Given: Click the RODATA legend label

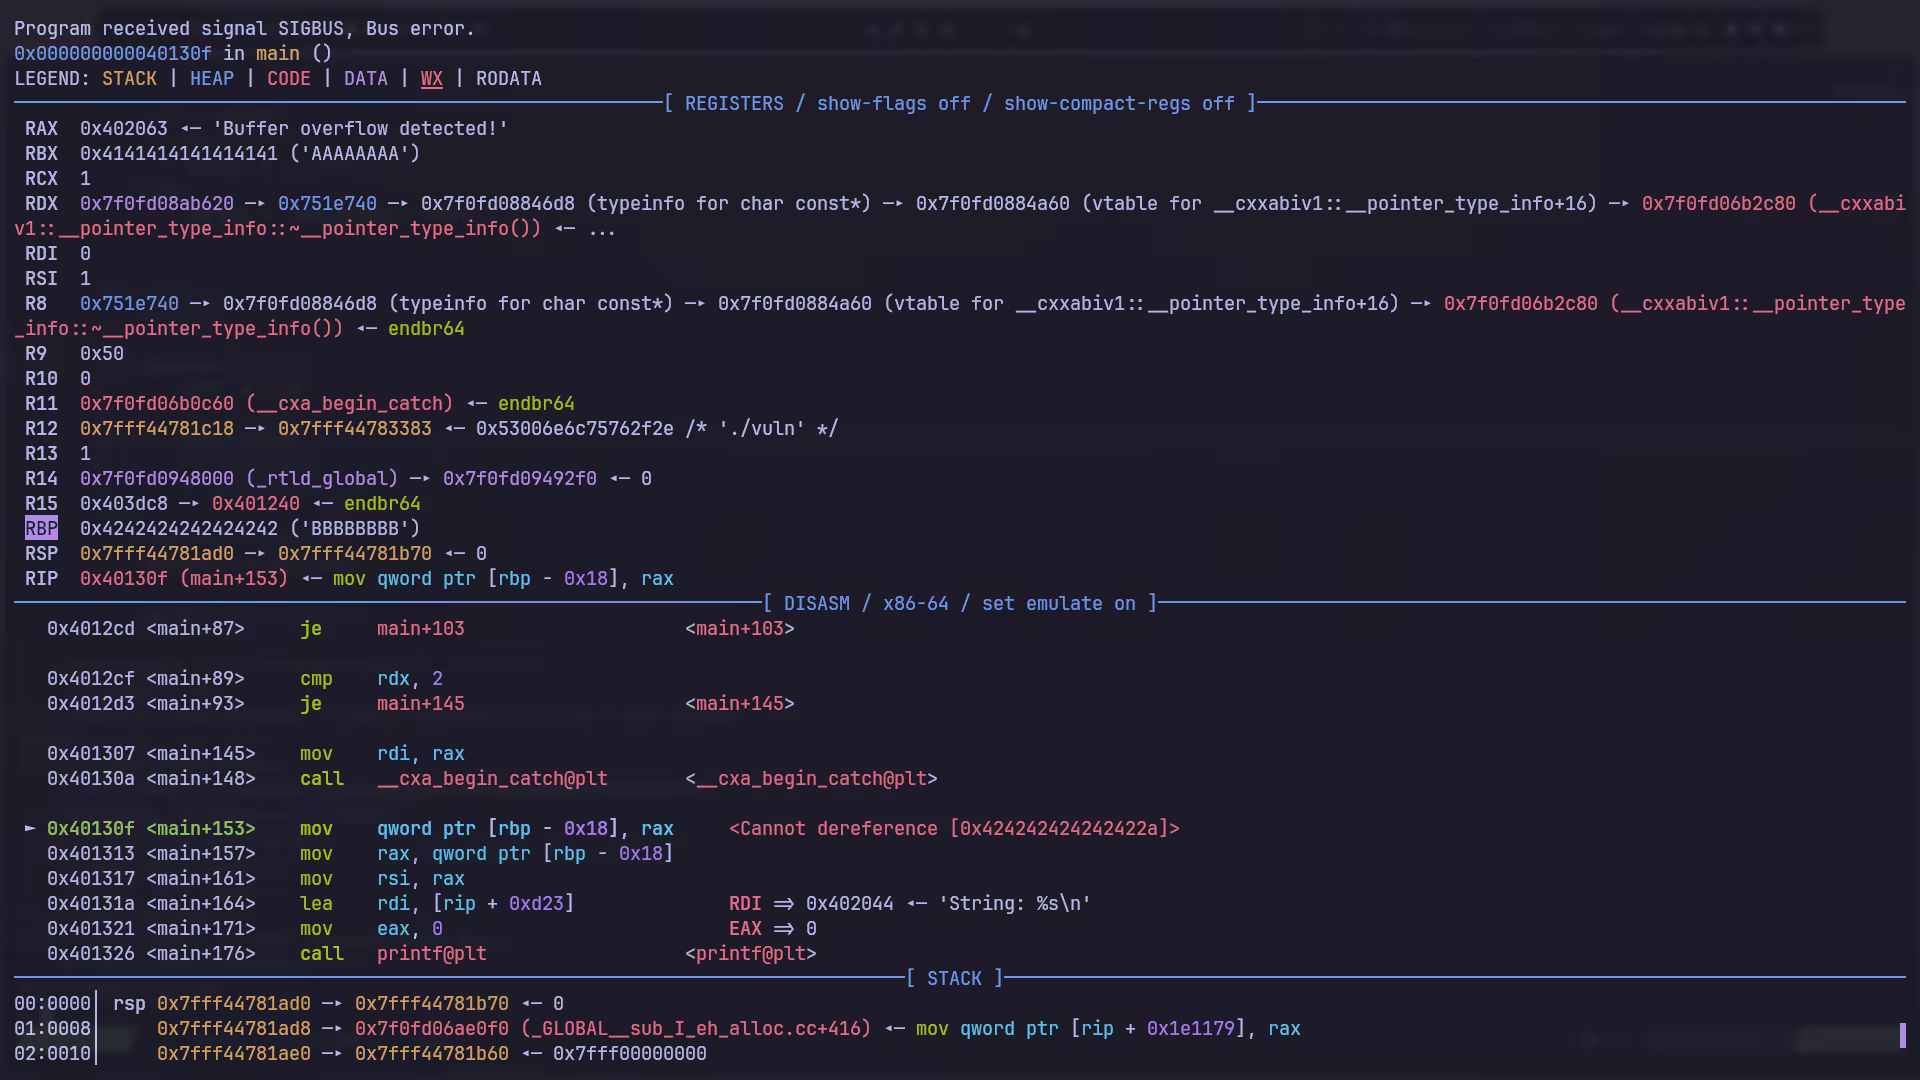Looking at the screenshot, I should click(x=508, y=79).
